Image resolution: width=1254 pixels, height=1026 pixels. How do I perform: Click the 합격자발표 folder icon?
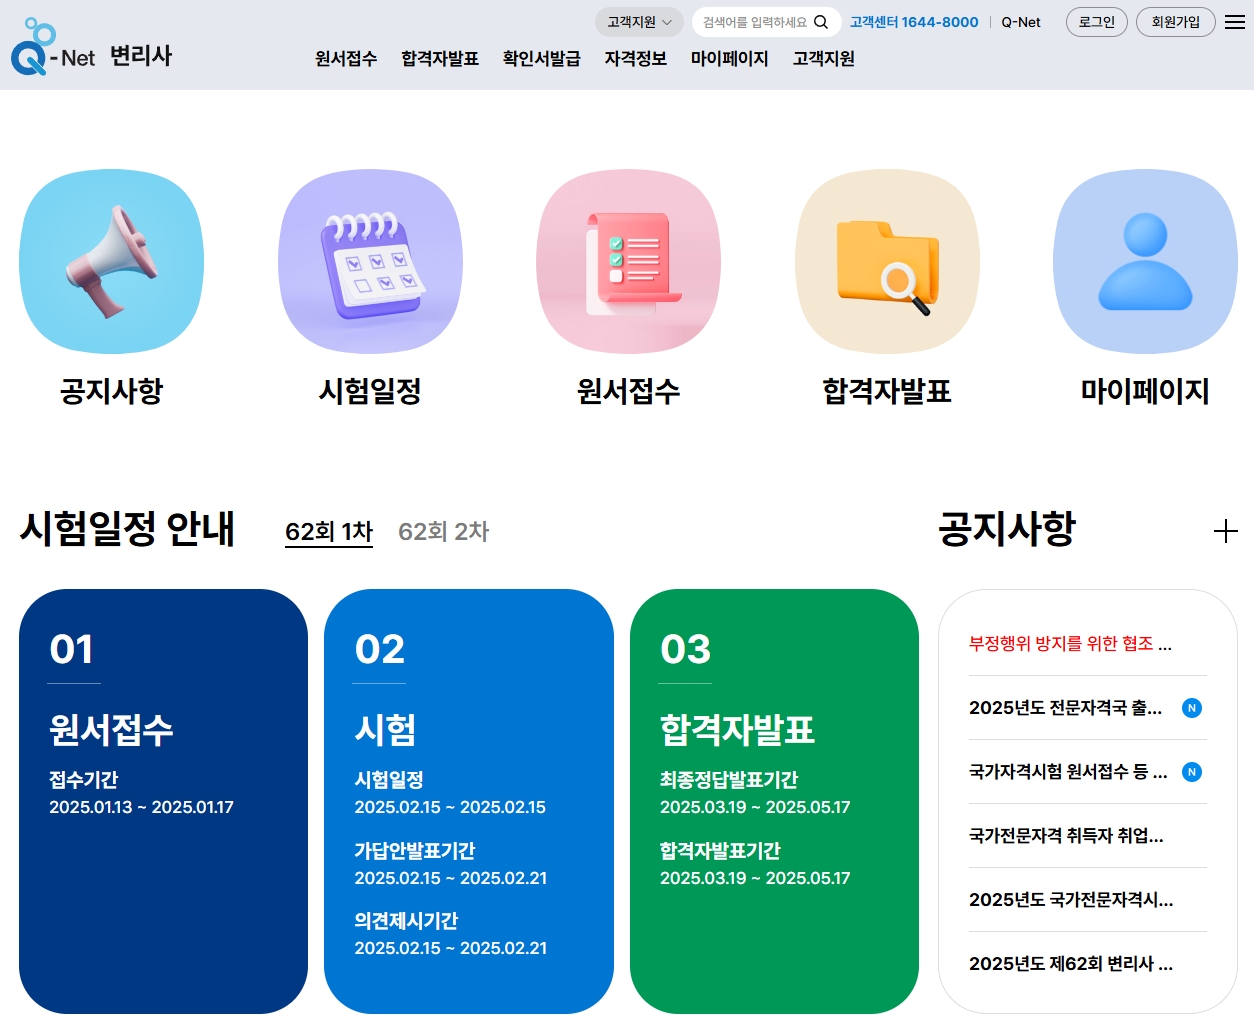pyautogui.click(x=886, y=261)
